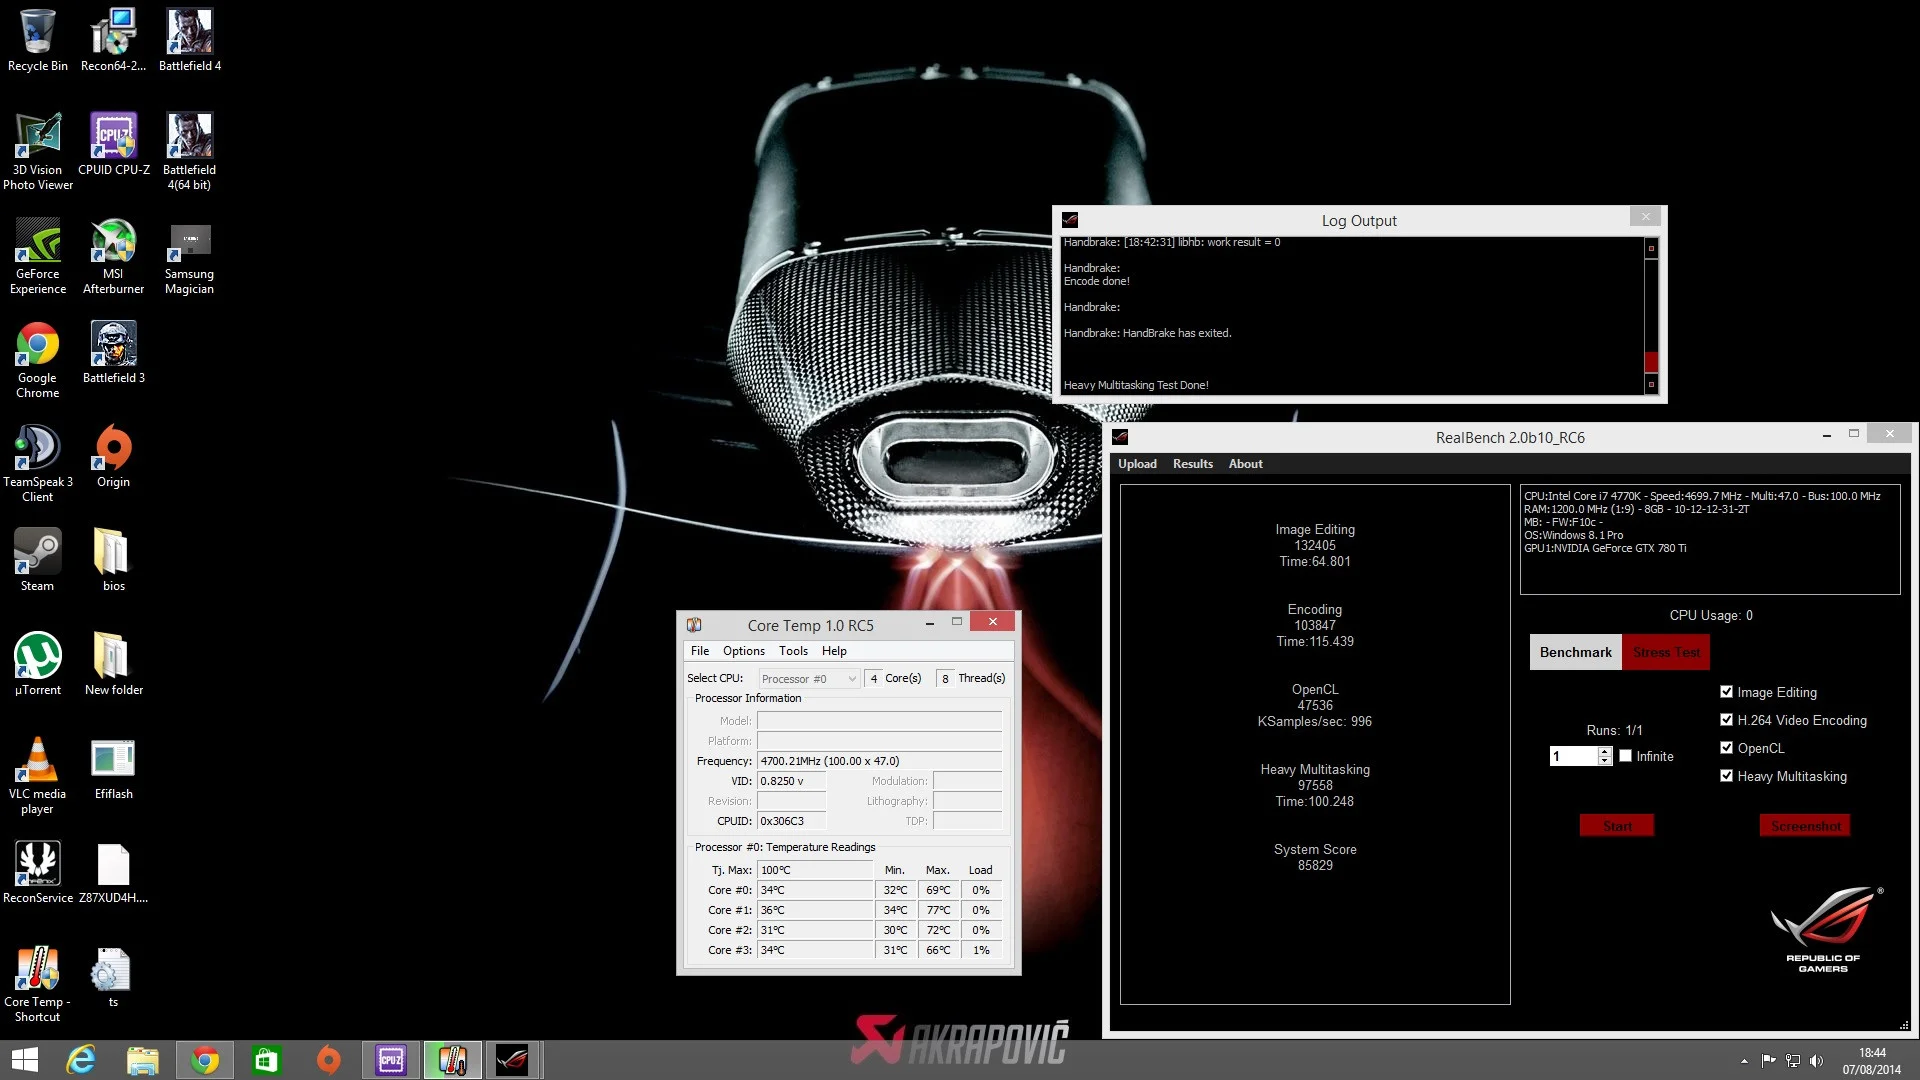Launch GeForce Experience from desktop
The width and height of the screenshot is (1920, 1080).
coord(38,257)
